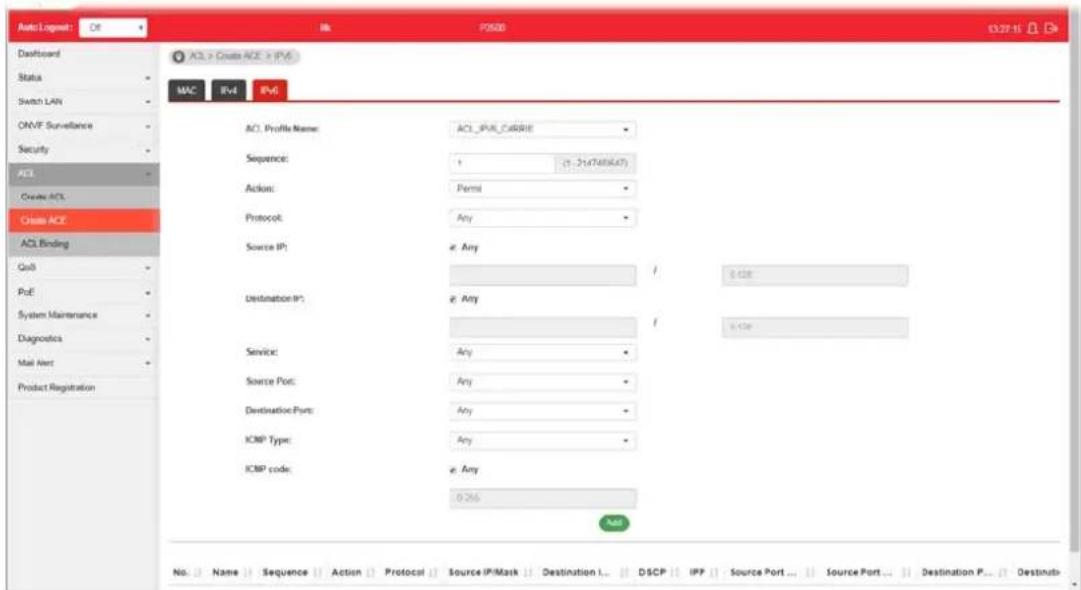Expand the PoE sidebar menu
The width and height of the screenshot is (1081, 590).
(83, 292)
